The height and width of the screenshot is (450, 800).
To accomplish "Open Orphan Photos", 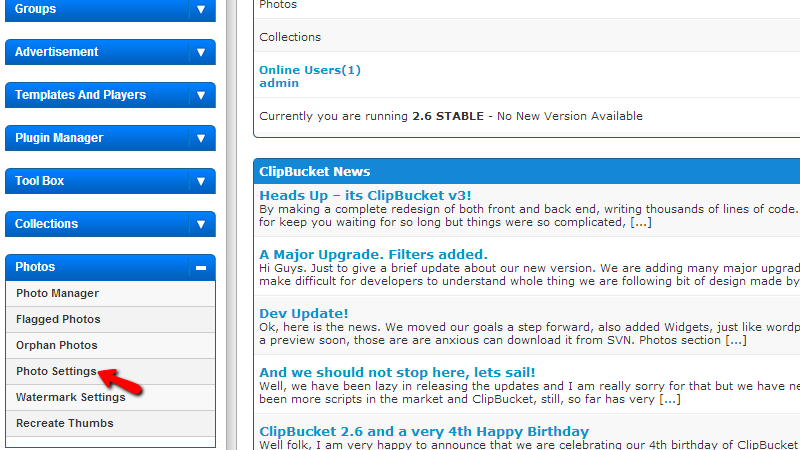I will (110, 345).
